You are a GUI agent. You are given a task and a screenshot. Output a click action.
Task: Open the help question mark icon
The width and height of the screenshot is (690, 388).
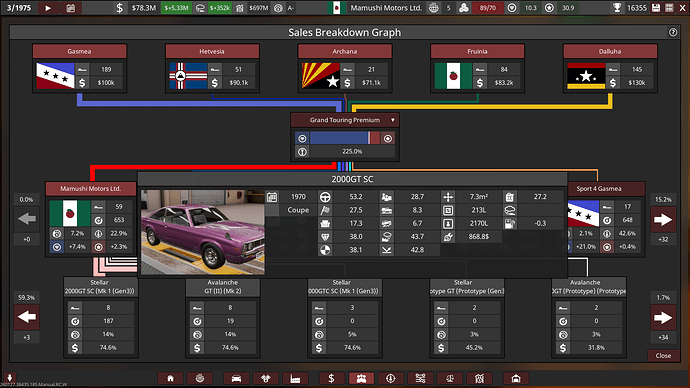[673, 32]
